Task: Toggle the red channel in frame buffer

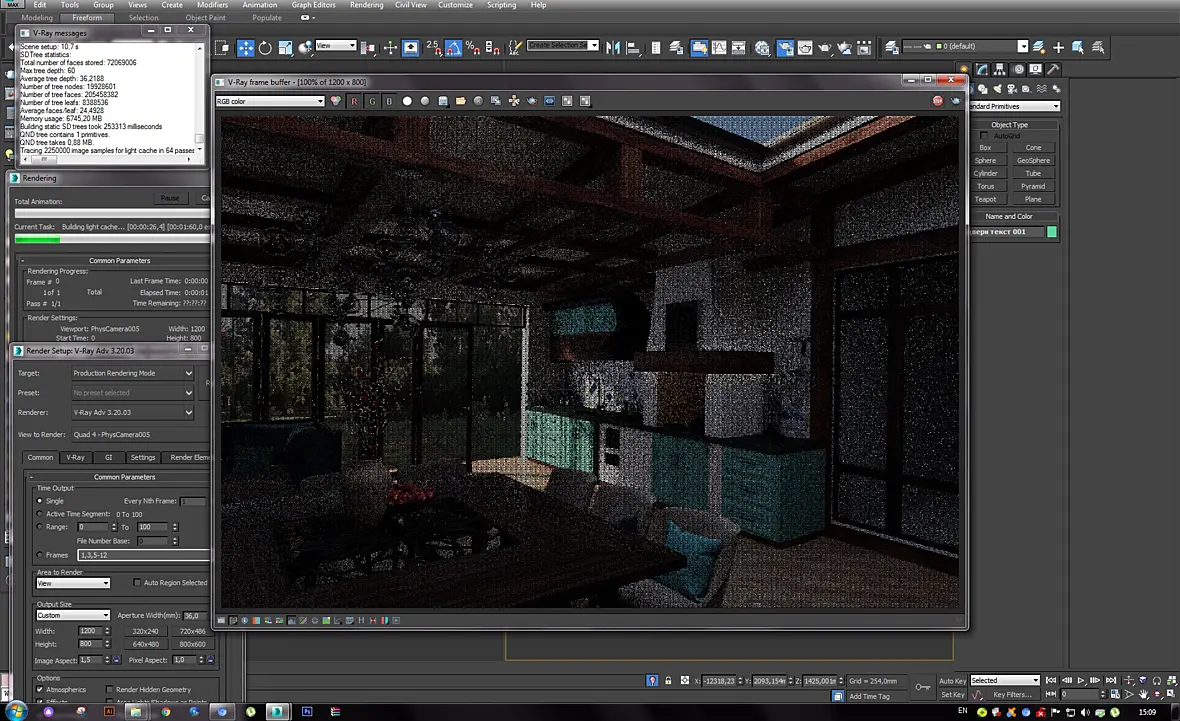Action: point(354,101)
